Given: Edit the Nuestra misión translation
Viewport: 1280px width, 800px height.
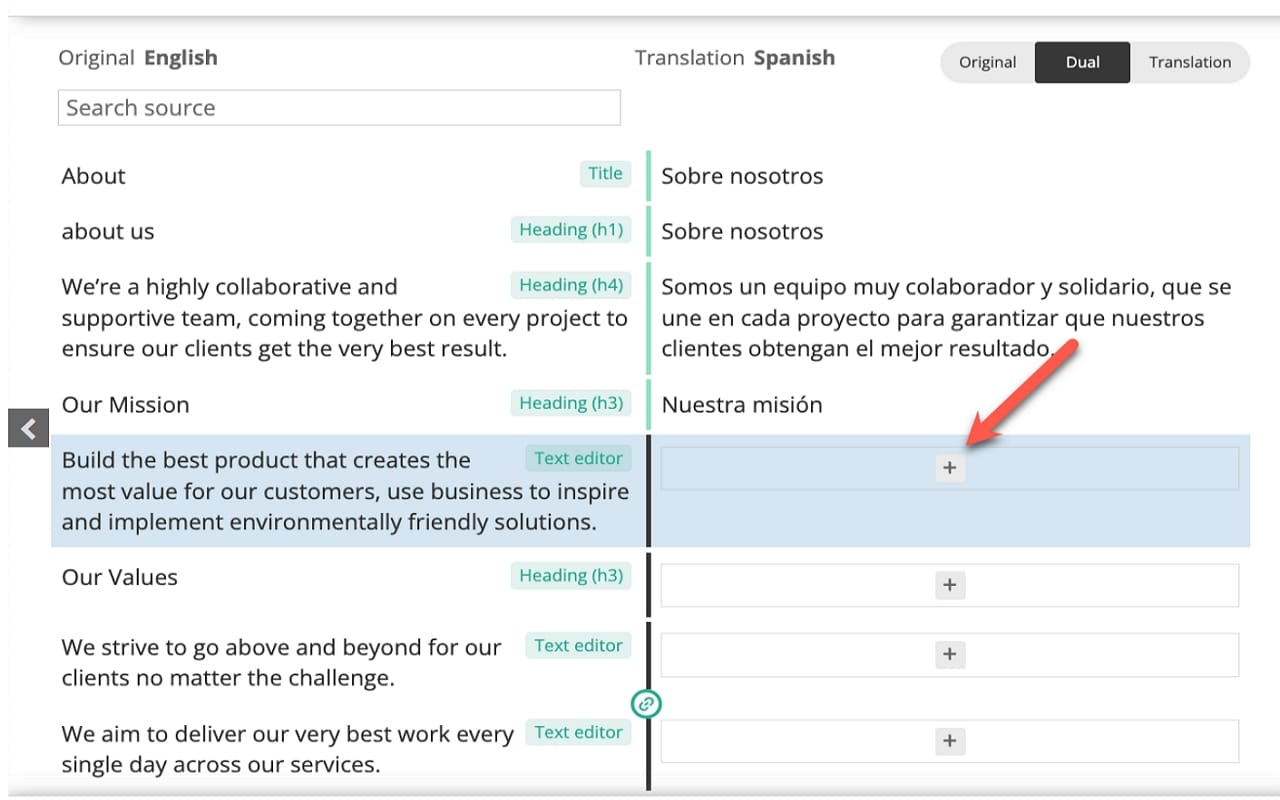Looking at the screenshot, I should (x=742, y=405).
